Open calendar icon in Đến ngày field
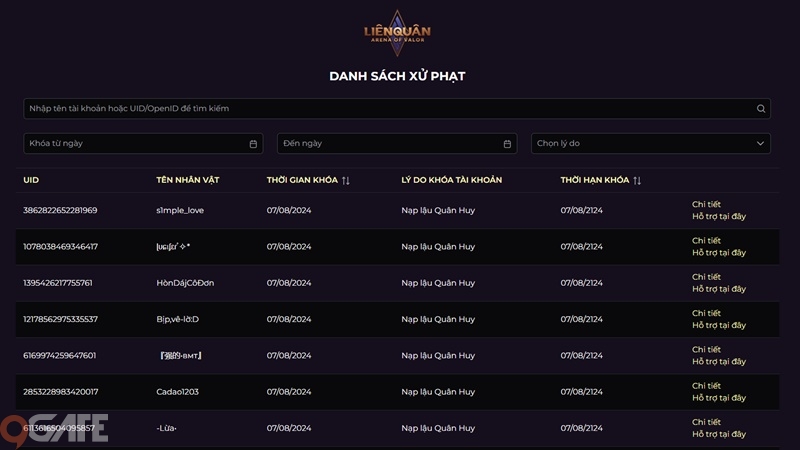Viewport: 800px width, 450px height. (x=507, y=144)
